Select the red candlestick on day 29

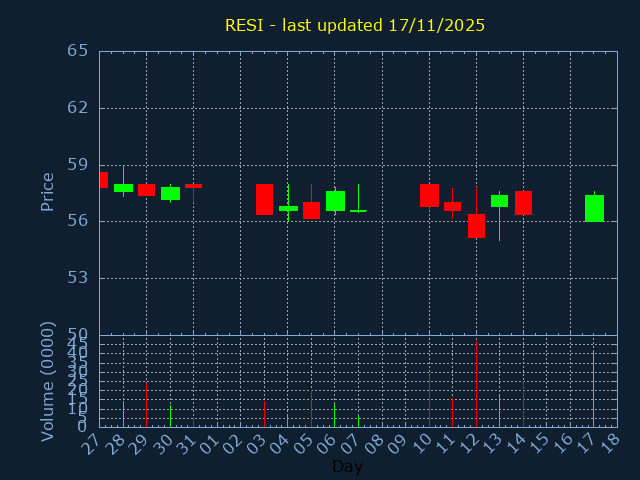point(146,190)
